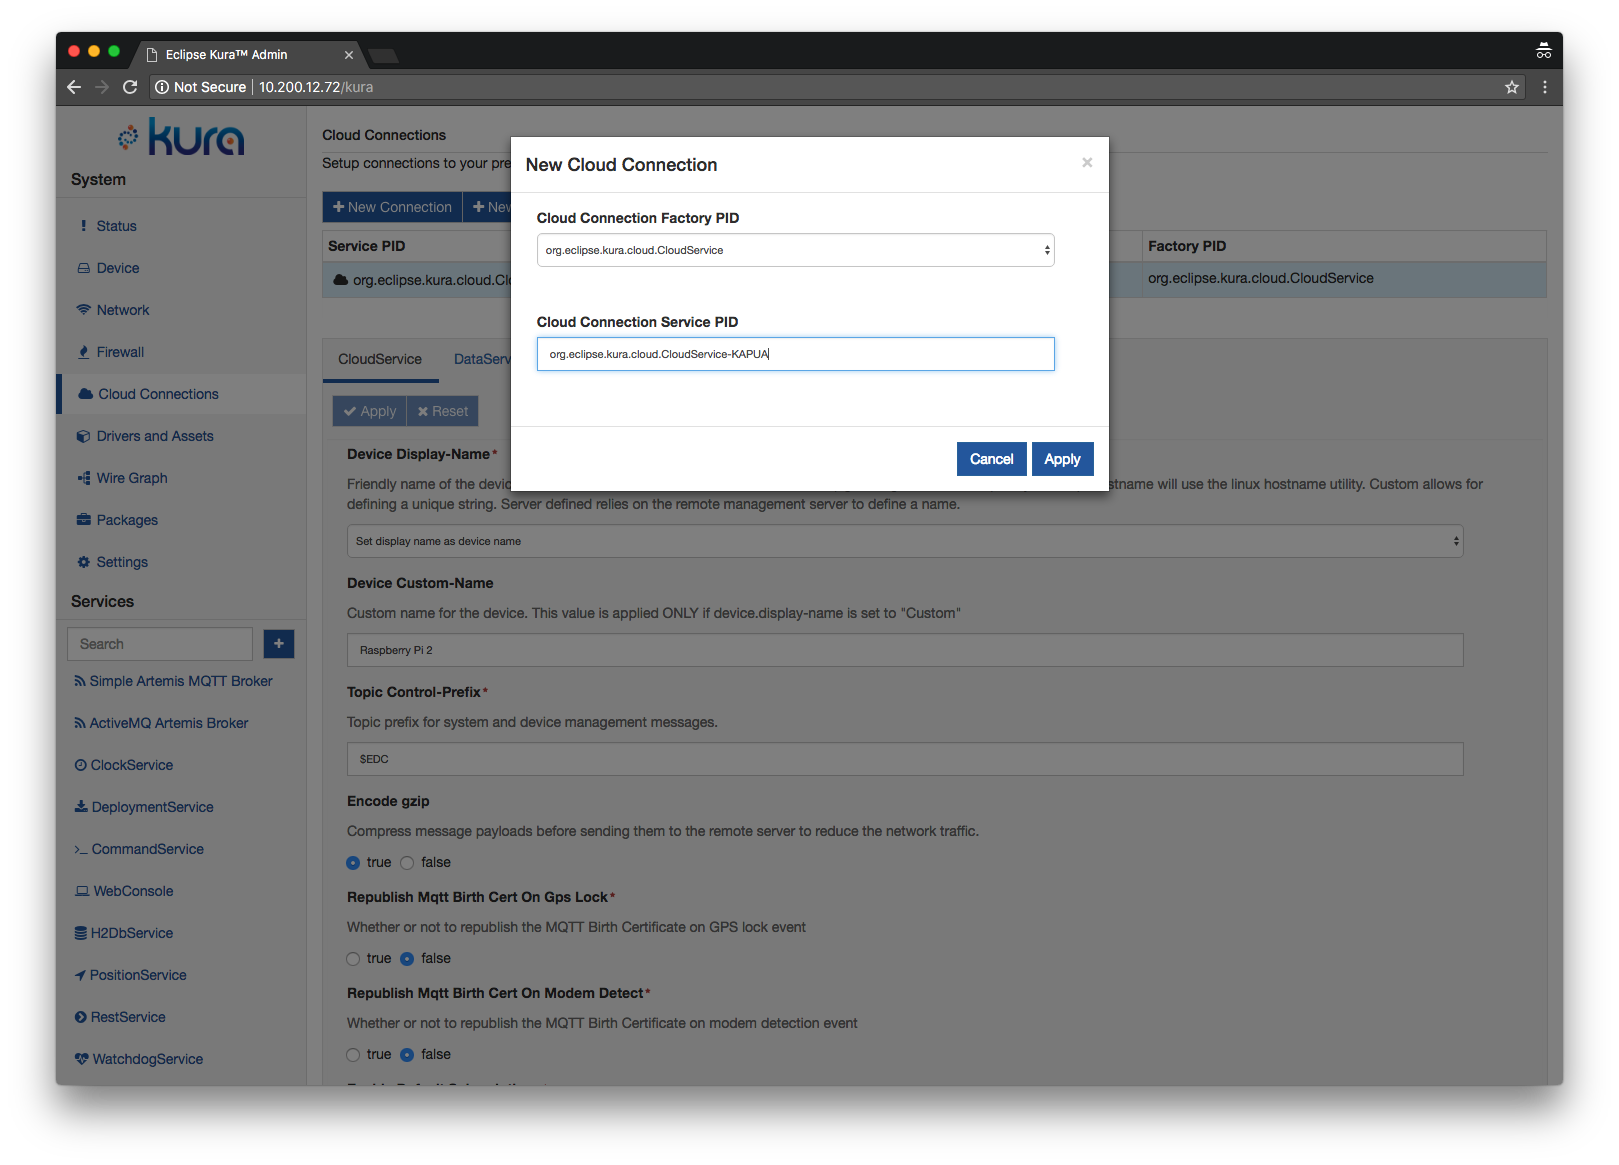Viewport: 1619px width, 1165px height.
Task: Set Republish on Modem Detect to false
Action: 407,1055
